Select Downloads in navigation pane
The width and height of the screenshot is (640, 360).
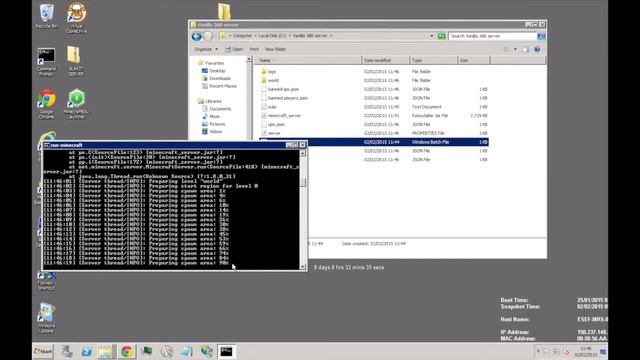pyautogui.click(x=216, y=78)
